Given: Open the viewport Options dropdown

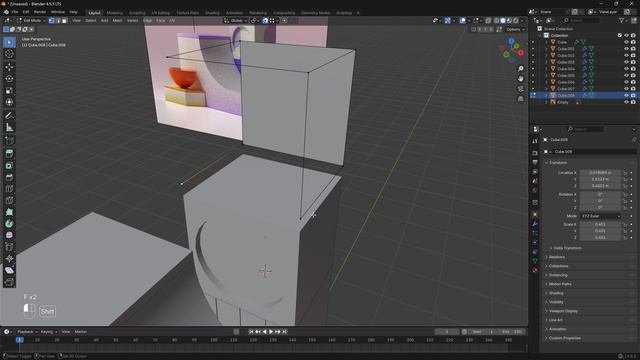Looking at the screenshot, I should (x=515, y=29).
